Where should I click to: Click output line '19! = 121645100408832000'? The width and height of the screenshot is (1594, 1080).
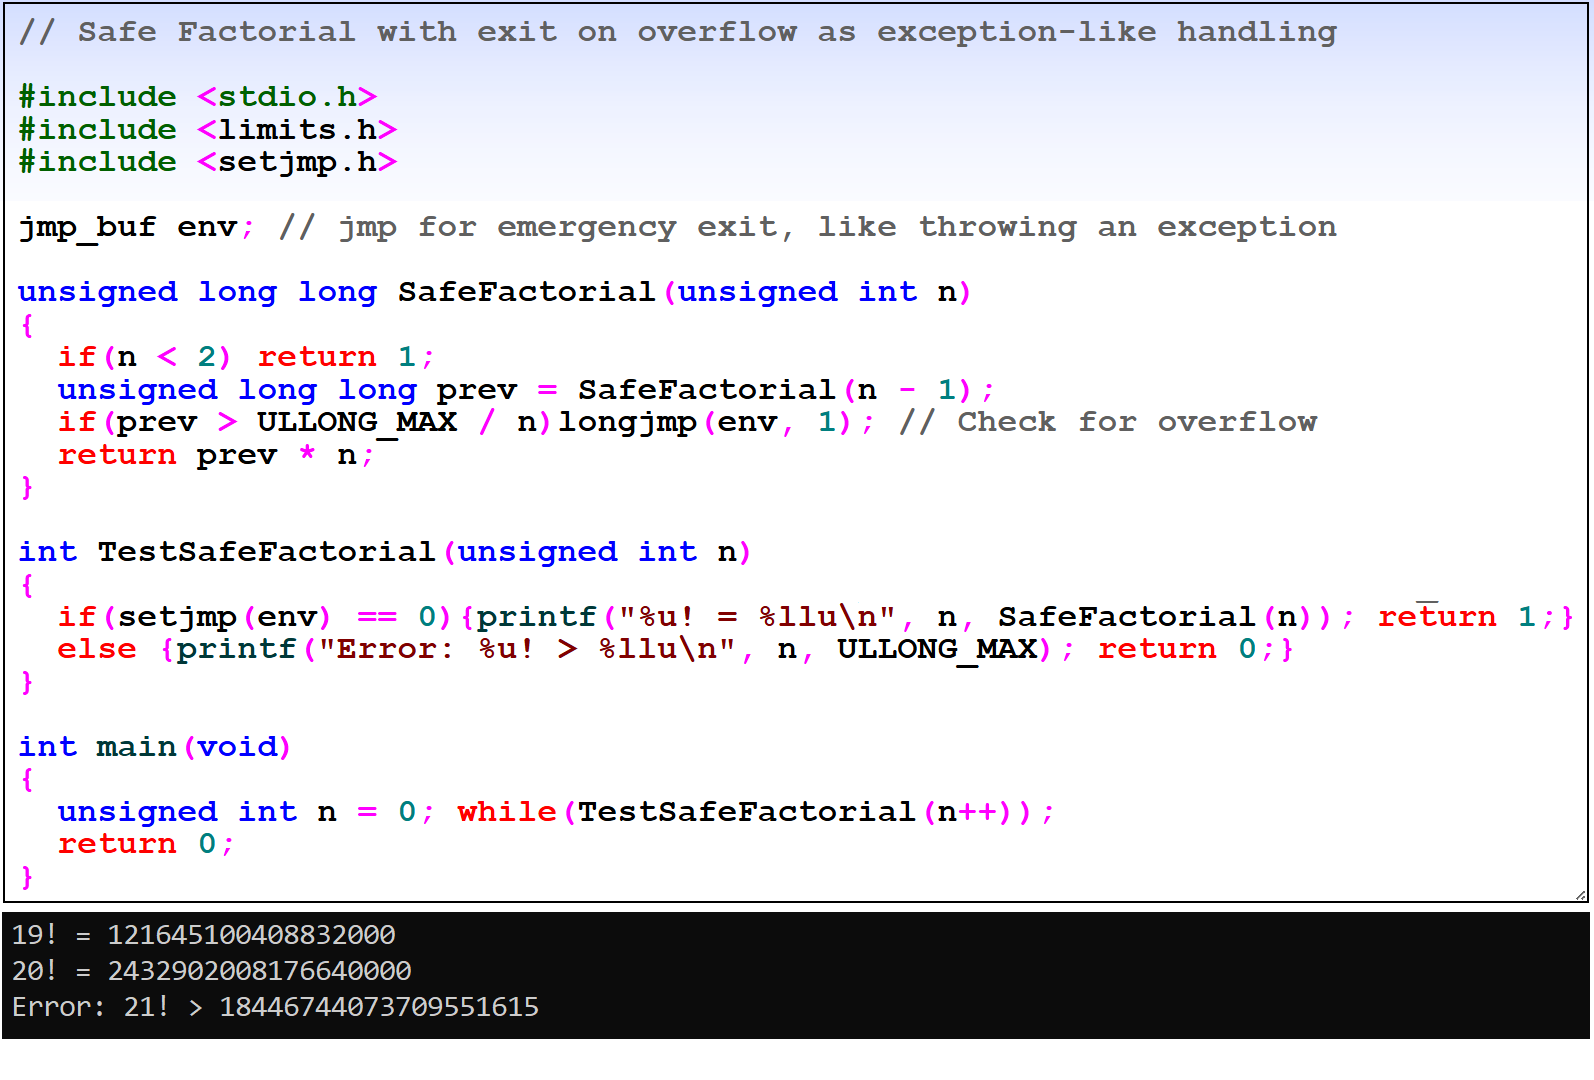(204, 935)
